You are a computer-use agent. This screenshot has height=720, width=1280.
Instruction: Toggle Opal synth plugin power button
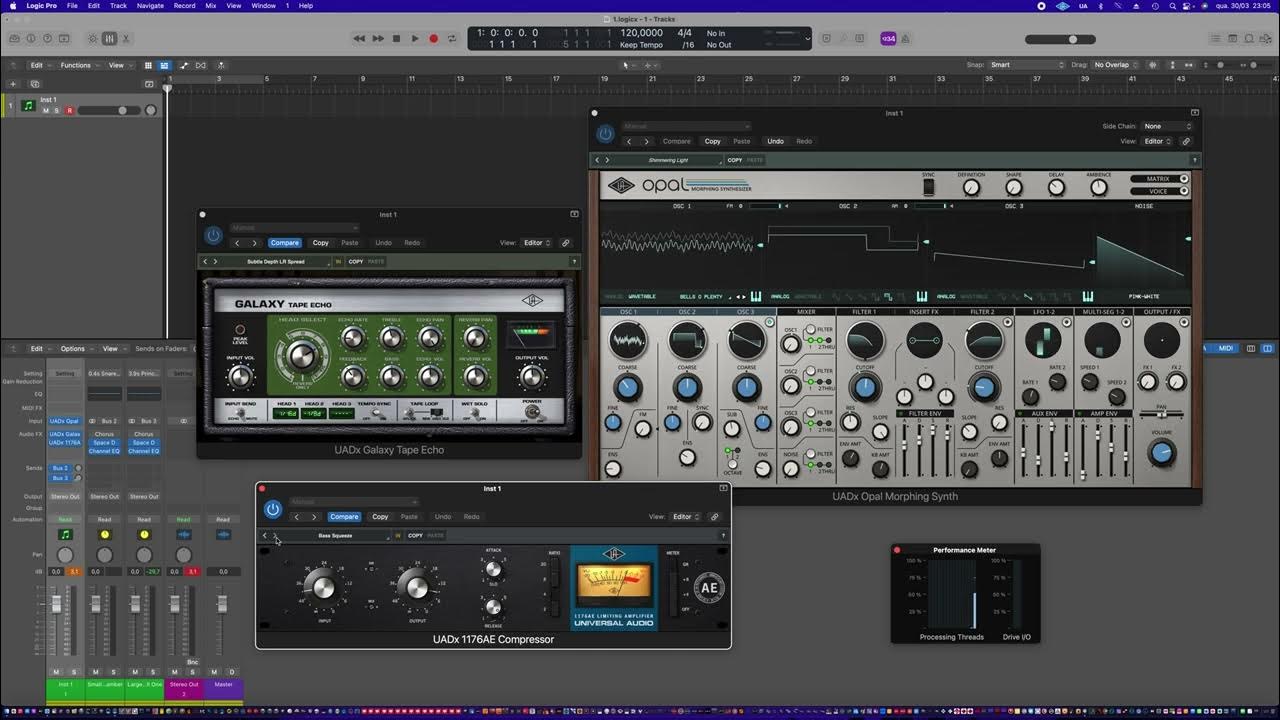[x=604, y=134]
